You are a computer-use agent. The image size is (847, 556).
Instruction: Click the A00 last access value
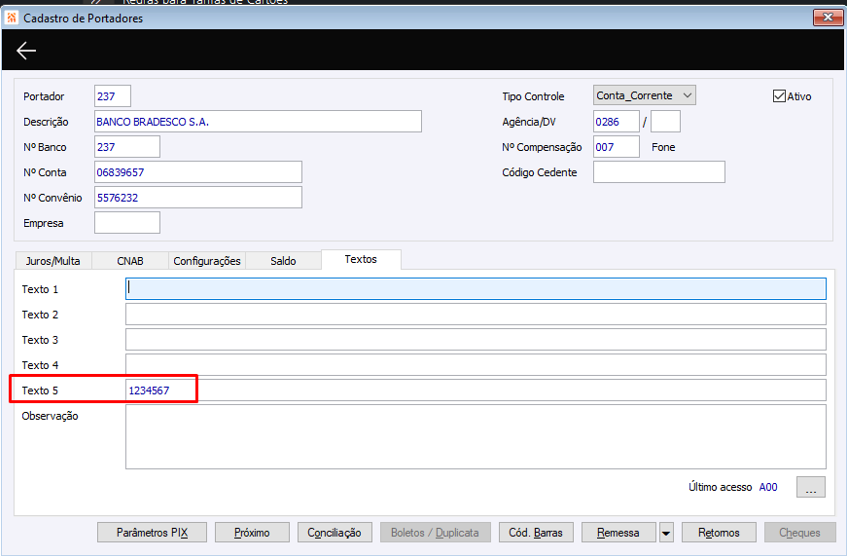(768, 487)
